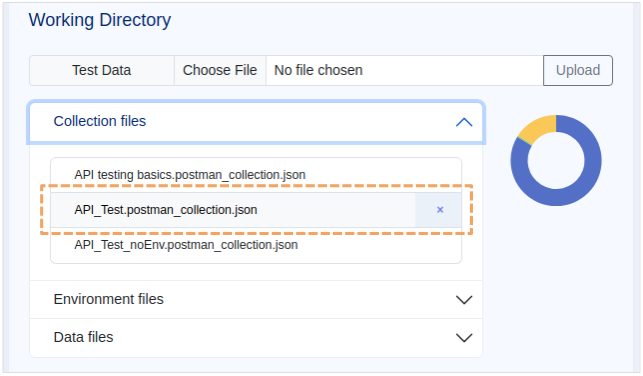Click the yellow segment of the donut chart
The height and width of the screenshot is (376, 643).
pyautogui.click(x=539, y=128)
